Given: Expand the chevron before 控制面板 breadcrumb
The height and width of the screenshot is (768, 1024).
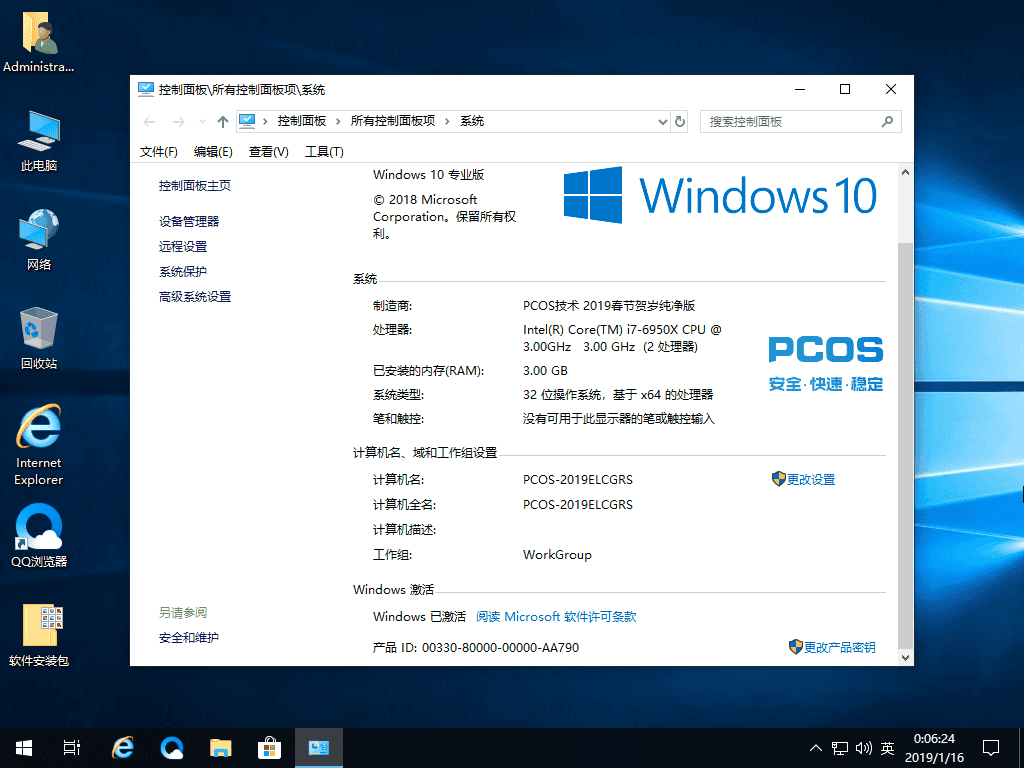Looking at the screenshot, I should click(265, 121).
